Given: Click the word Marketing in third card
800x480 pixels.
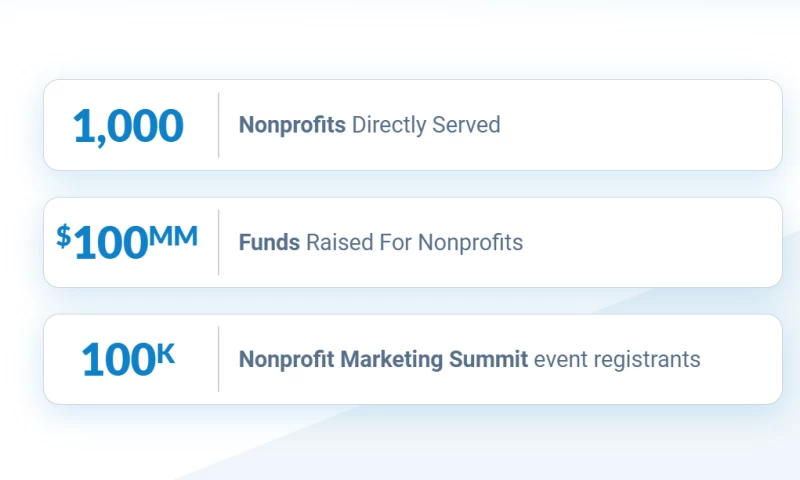Looking at the screenshot, I should [x=395, y=360].
